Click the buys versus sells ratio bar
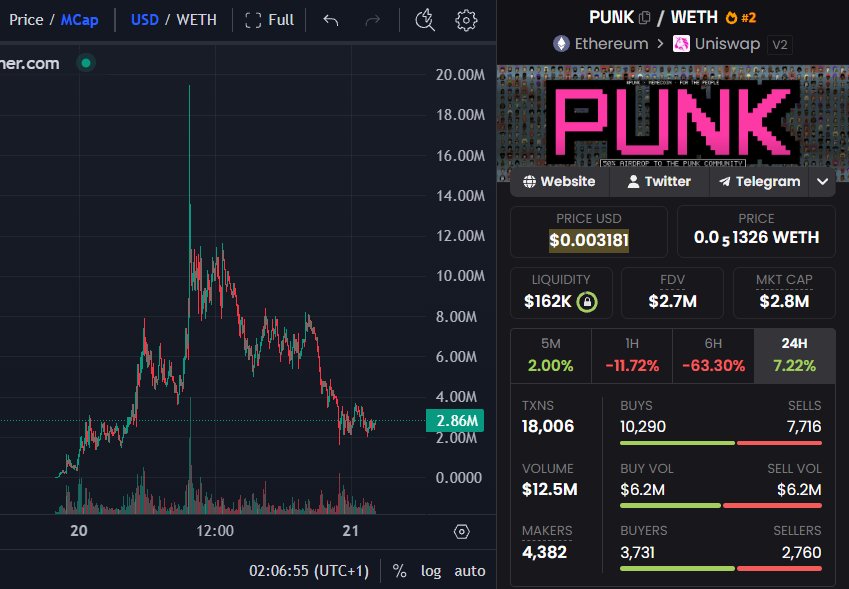This screenshot has width=849, height=589. coord(721,443)
